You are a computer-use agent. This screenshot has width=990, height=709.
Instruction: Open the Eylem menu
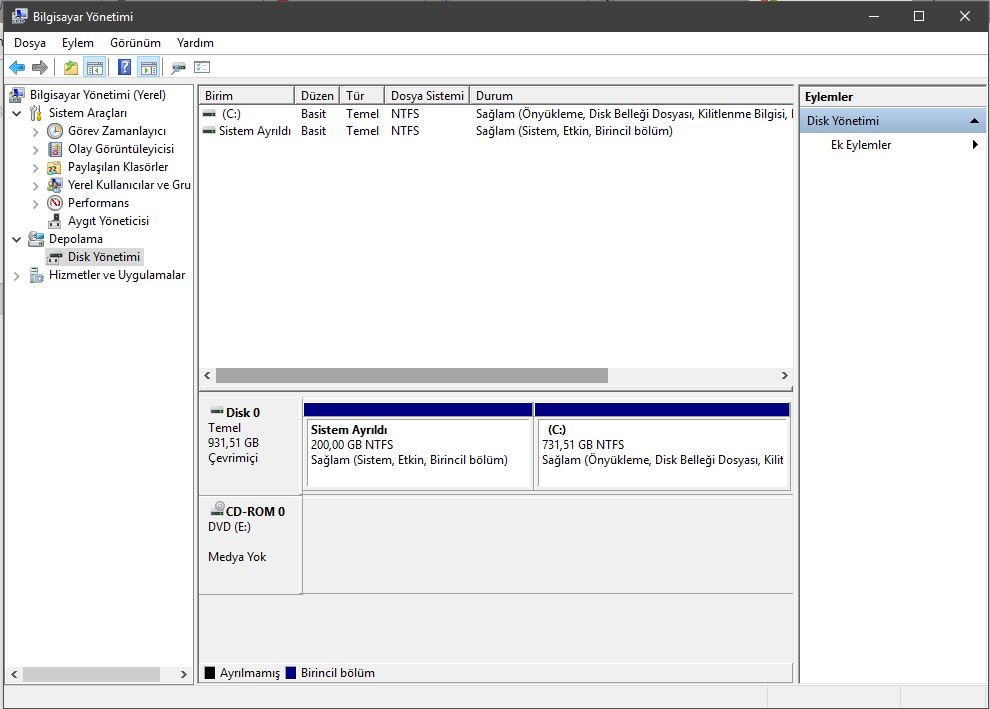[78, 43]
